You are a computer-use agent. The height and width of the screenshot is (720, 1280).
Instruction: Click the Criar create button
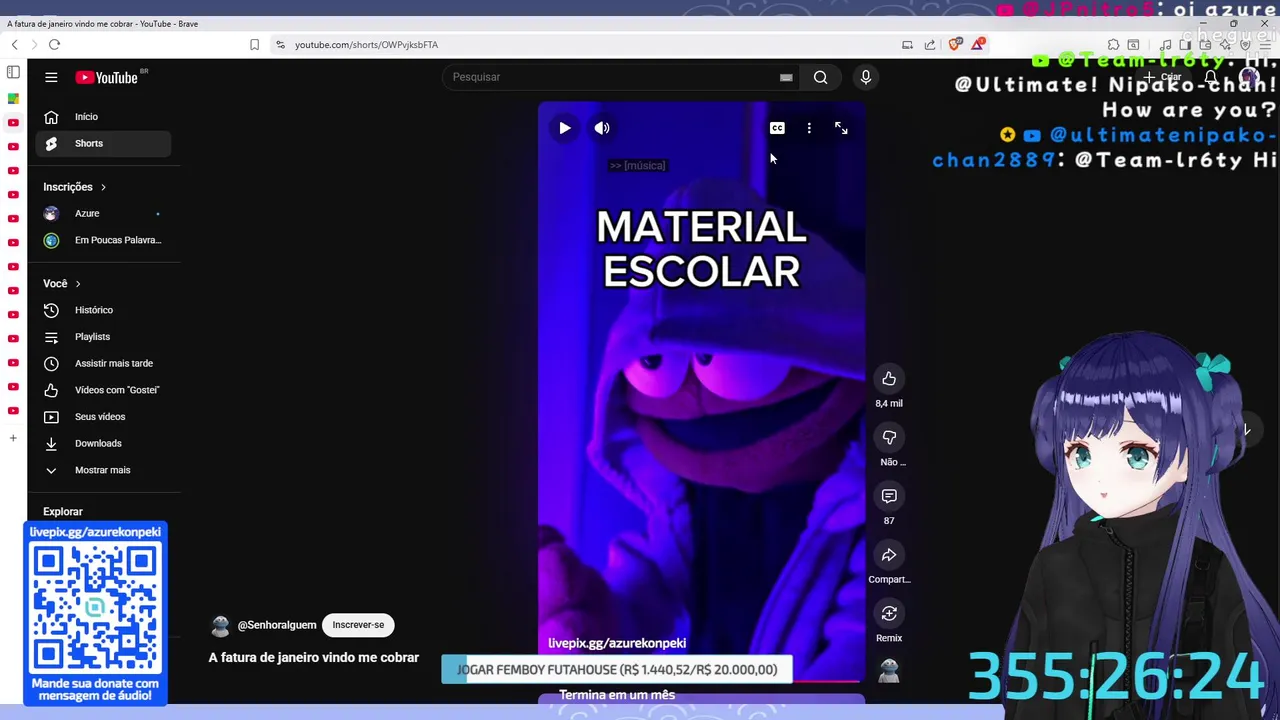(x=1163, y=77)
